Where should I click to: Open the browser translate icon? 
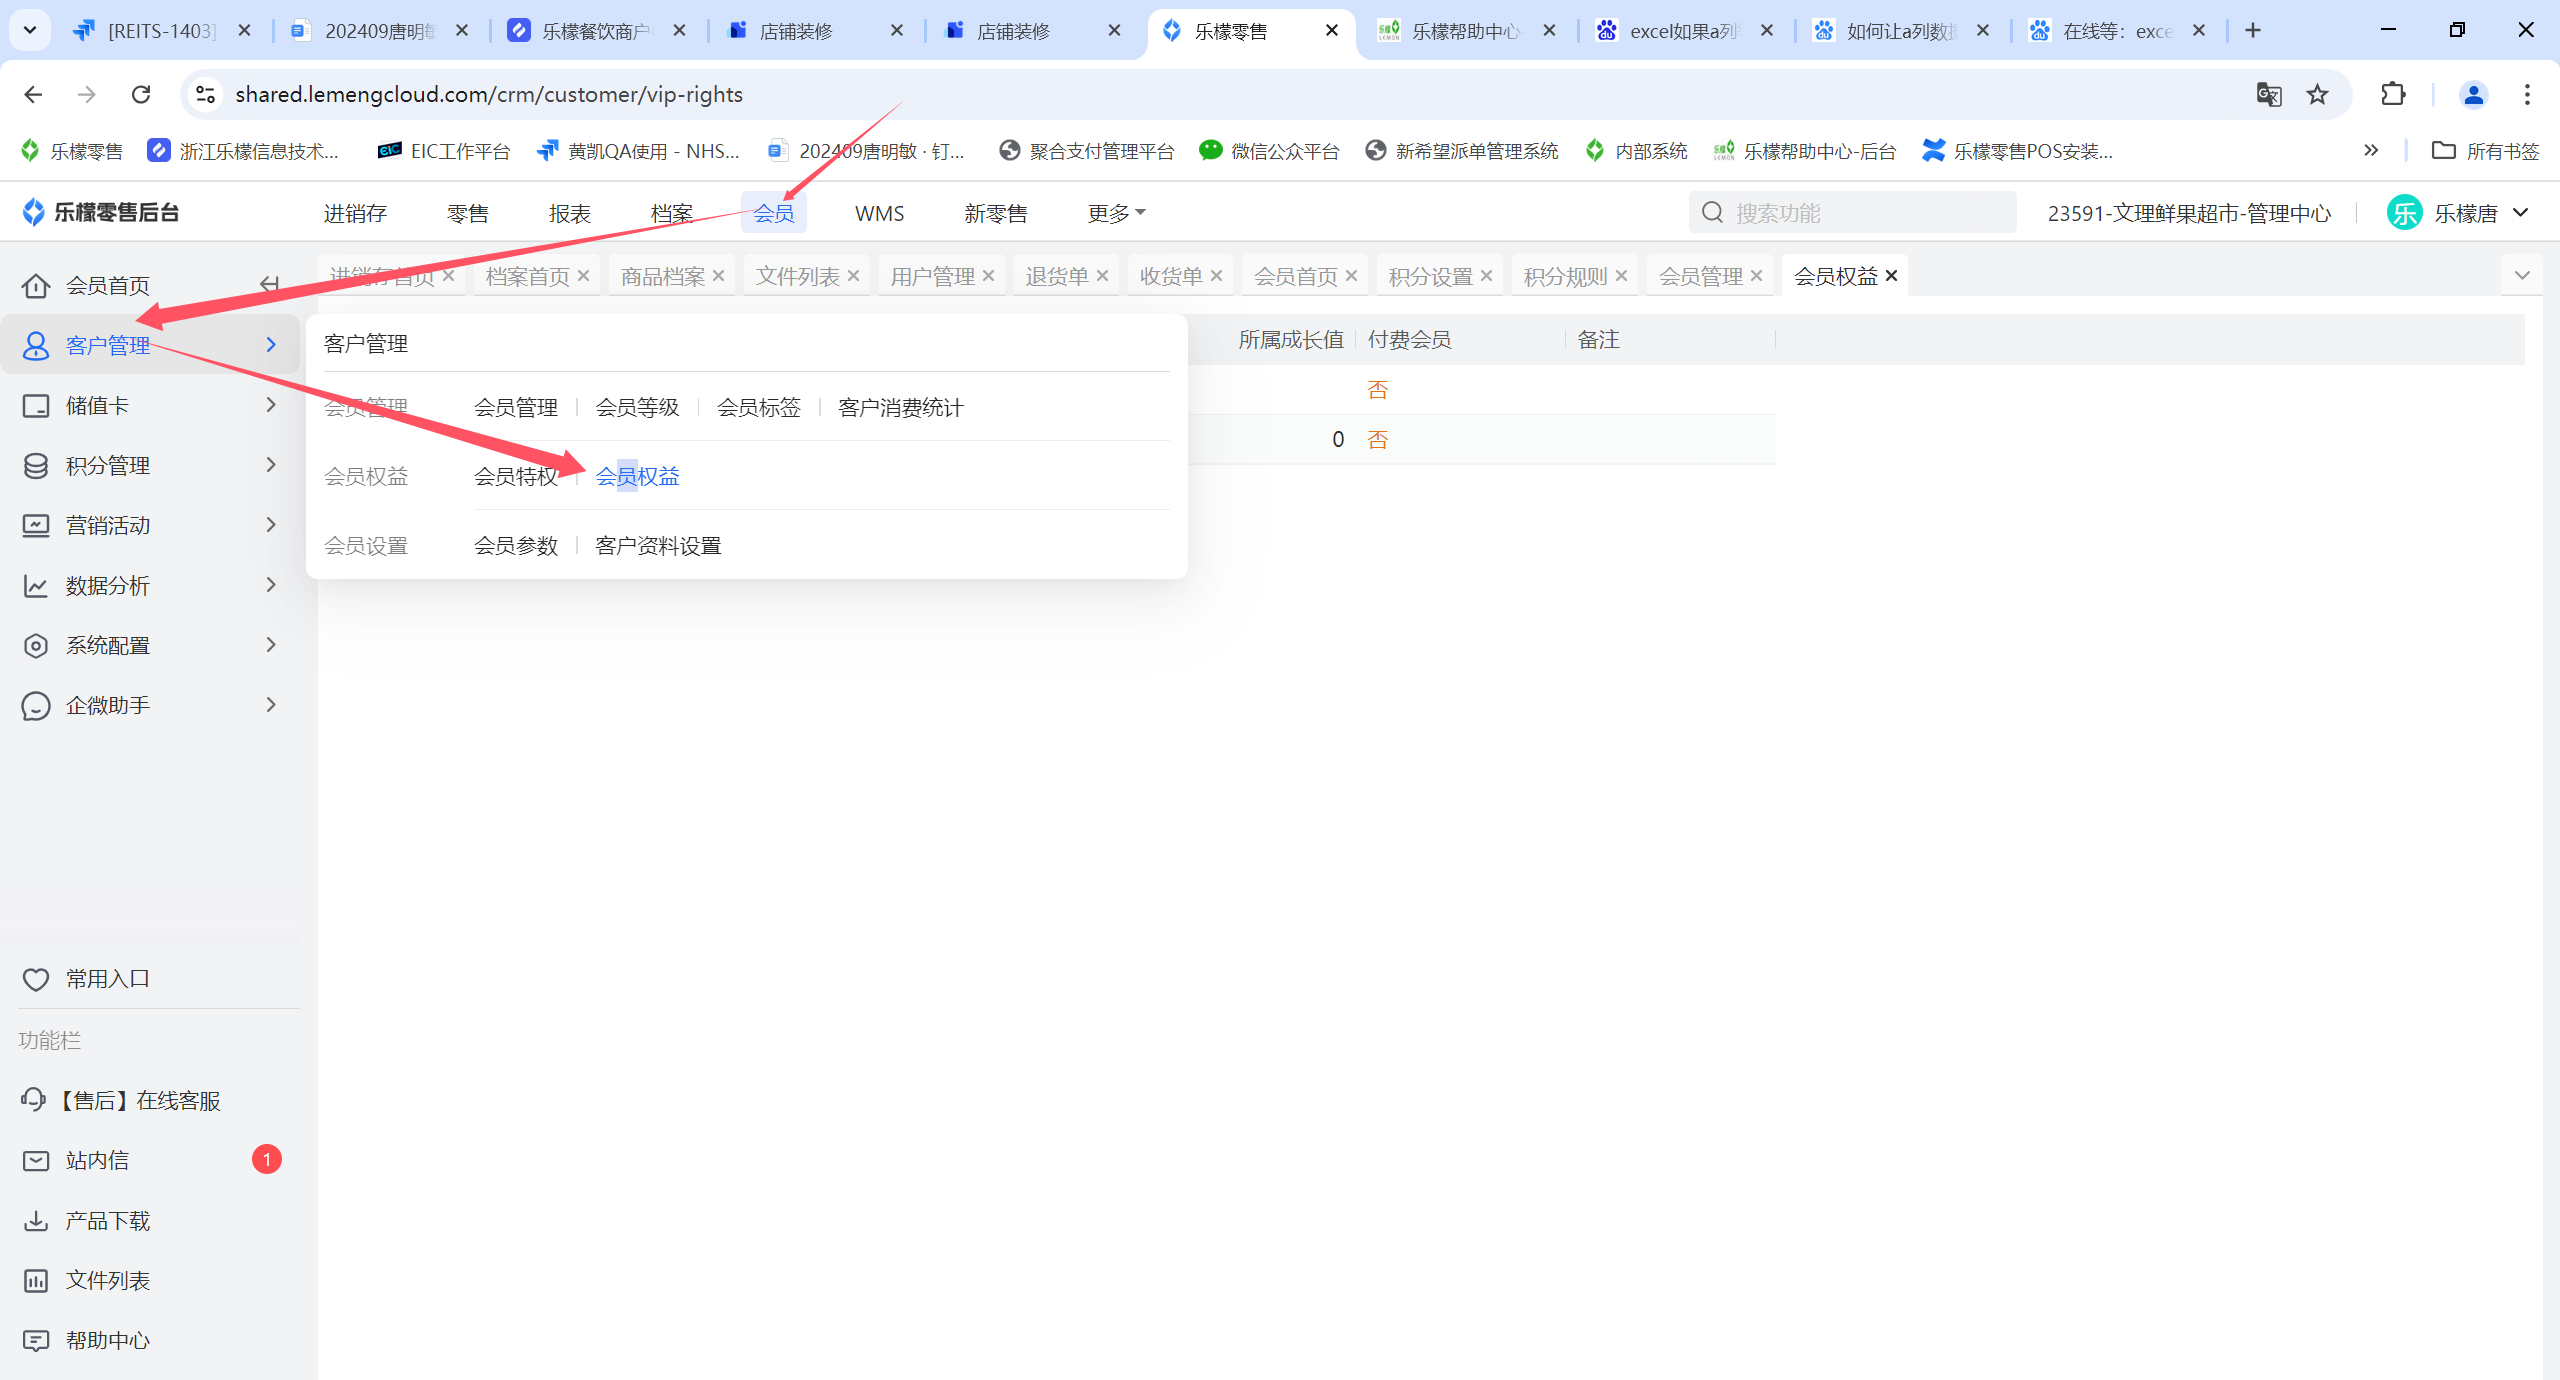coord(2269,94)
